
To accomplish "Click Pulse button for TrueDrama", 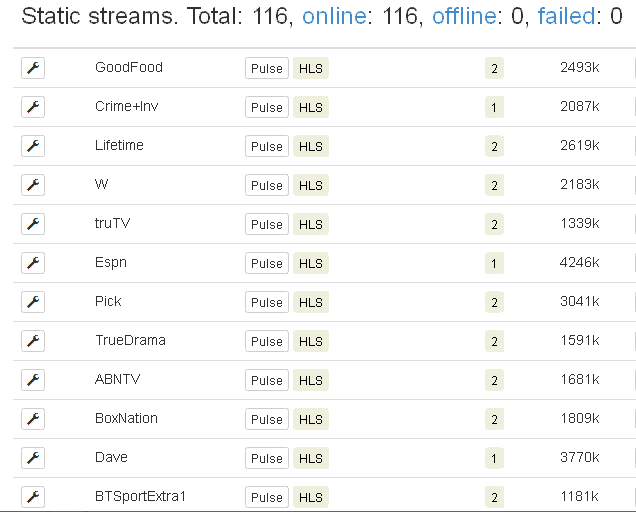I will click(267, 340).
